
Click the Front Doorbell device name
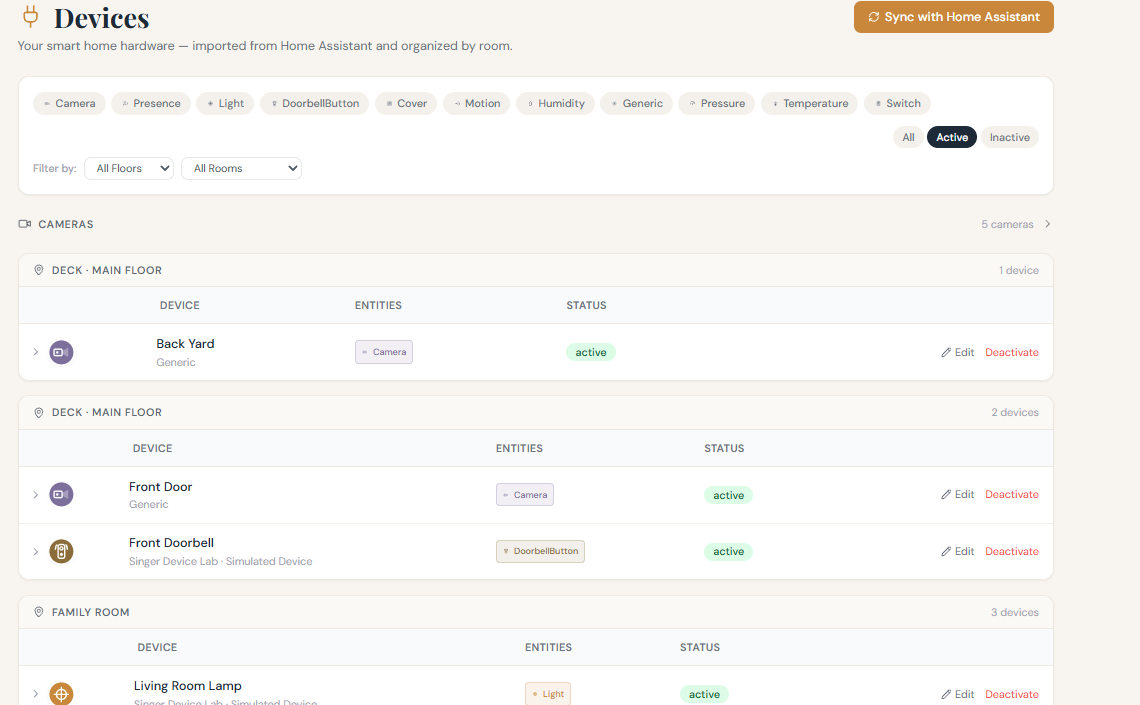coord(172,543)
